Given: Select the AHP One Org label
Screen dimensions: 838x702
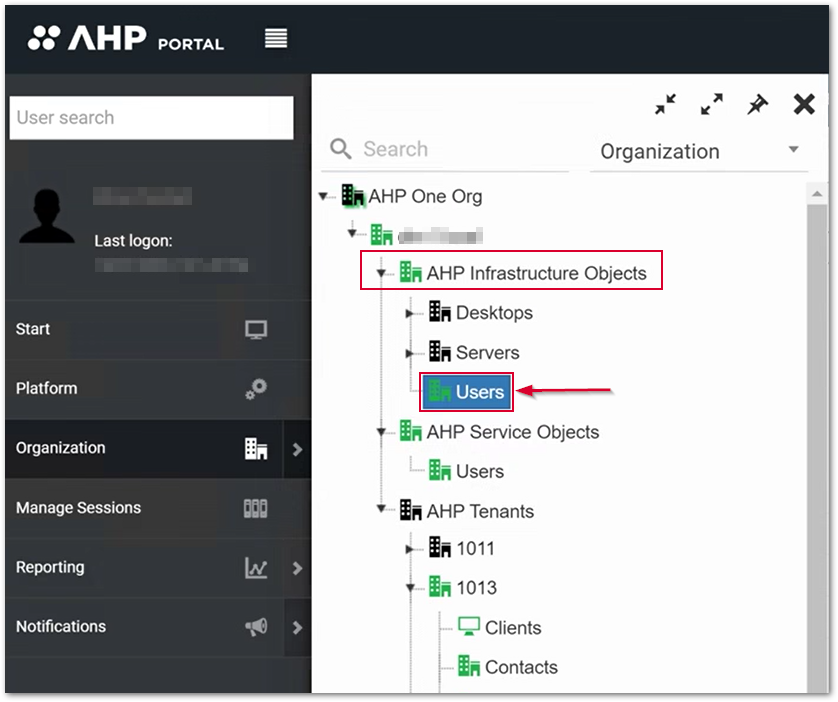Looking at the screenshot, I should click(425, 196).
